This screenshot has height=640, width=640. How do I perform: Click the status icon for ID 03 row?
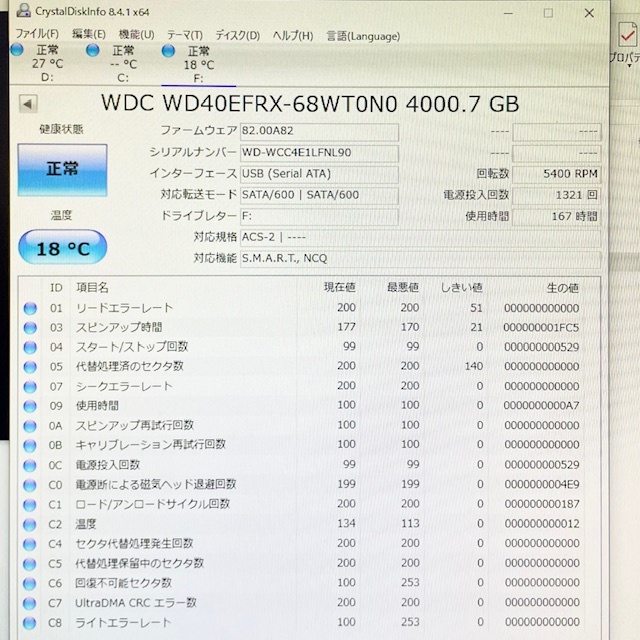(x=30, y=328)
